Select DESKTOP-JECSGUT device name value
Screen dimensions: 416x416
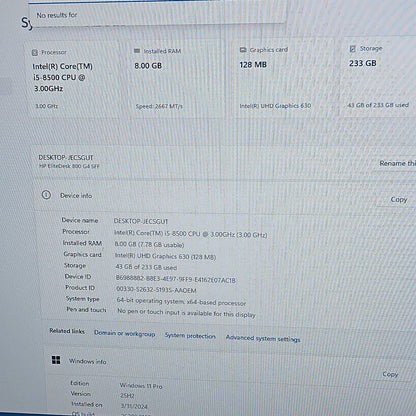coord(141,221)
